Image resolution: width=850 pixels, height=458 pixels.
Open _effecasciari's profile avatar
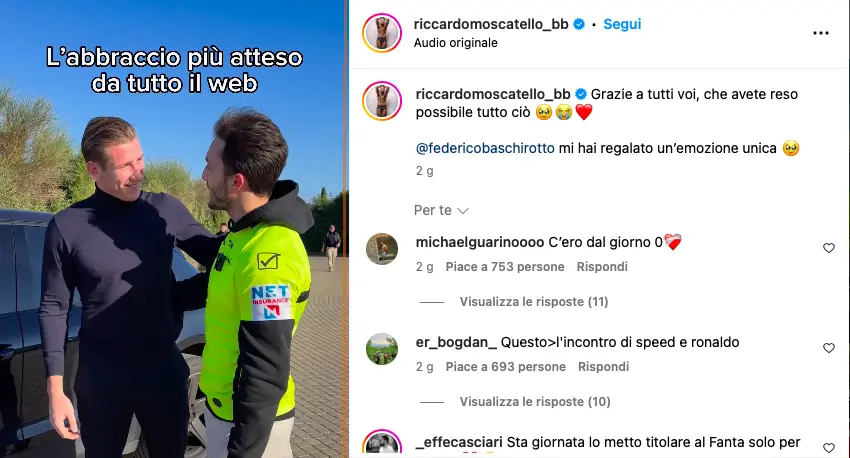click(382, 444)
